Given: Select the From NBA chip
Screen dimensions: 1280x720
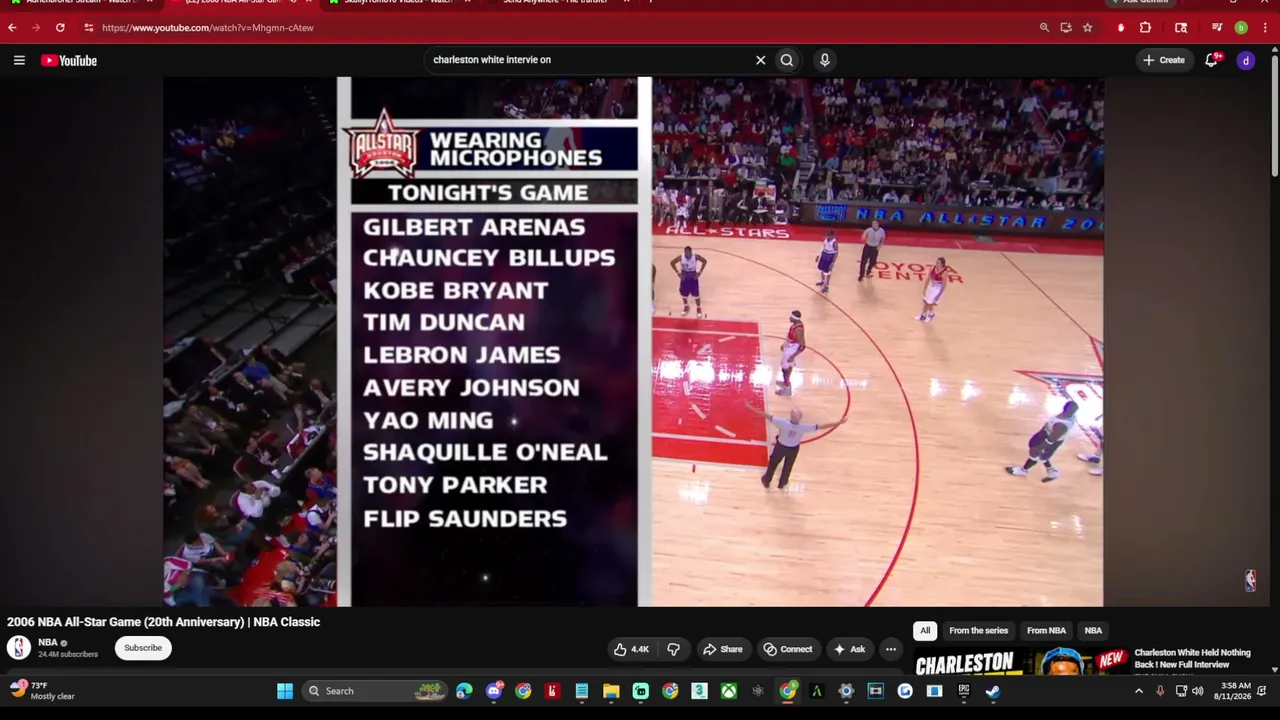Looking at the screenshot, I should tap(1046, 631).
